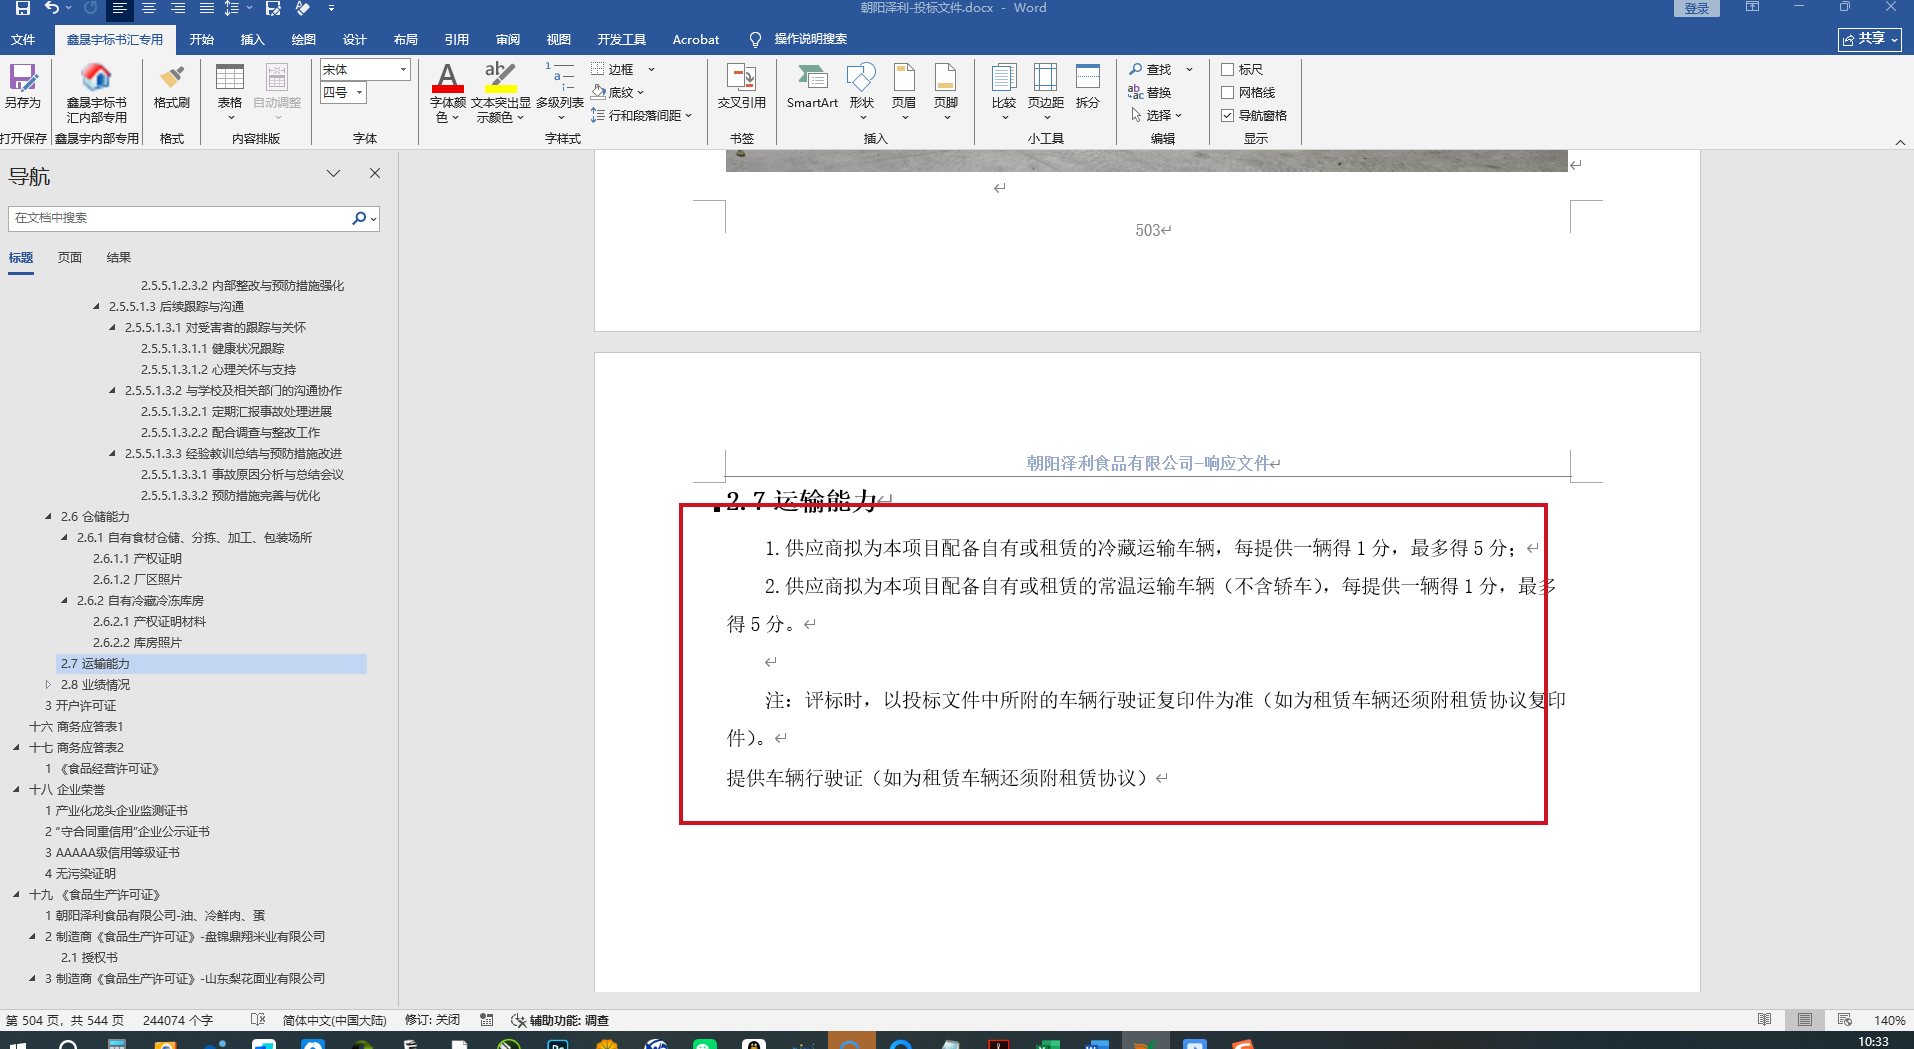Click the 替换 replace button
The image size is (1914, 1049).
[x=1150, y=92]
